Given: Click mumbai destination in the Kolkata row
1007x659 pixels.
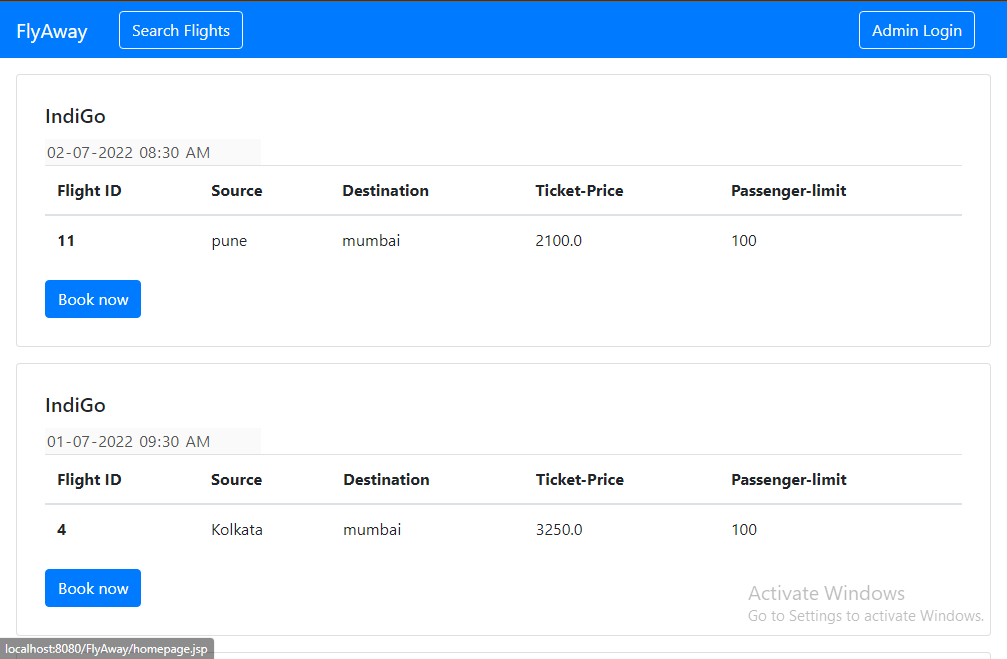Looking at the screenshot, I should (x=372, y=530).
